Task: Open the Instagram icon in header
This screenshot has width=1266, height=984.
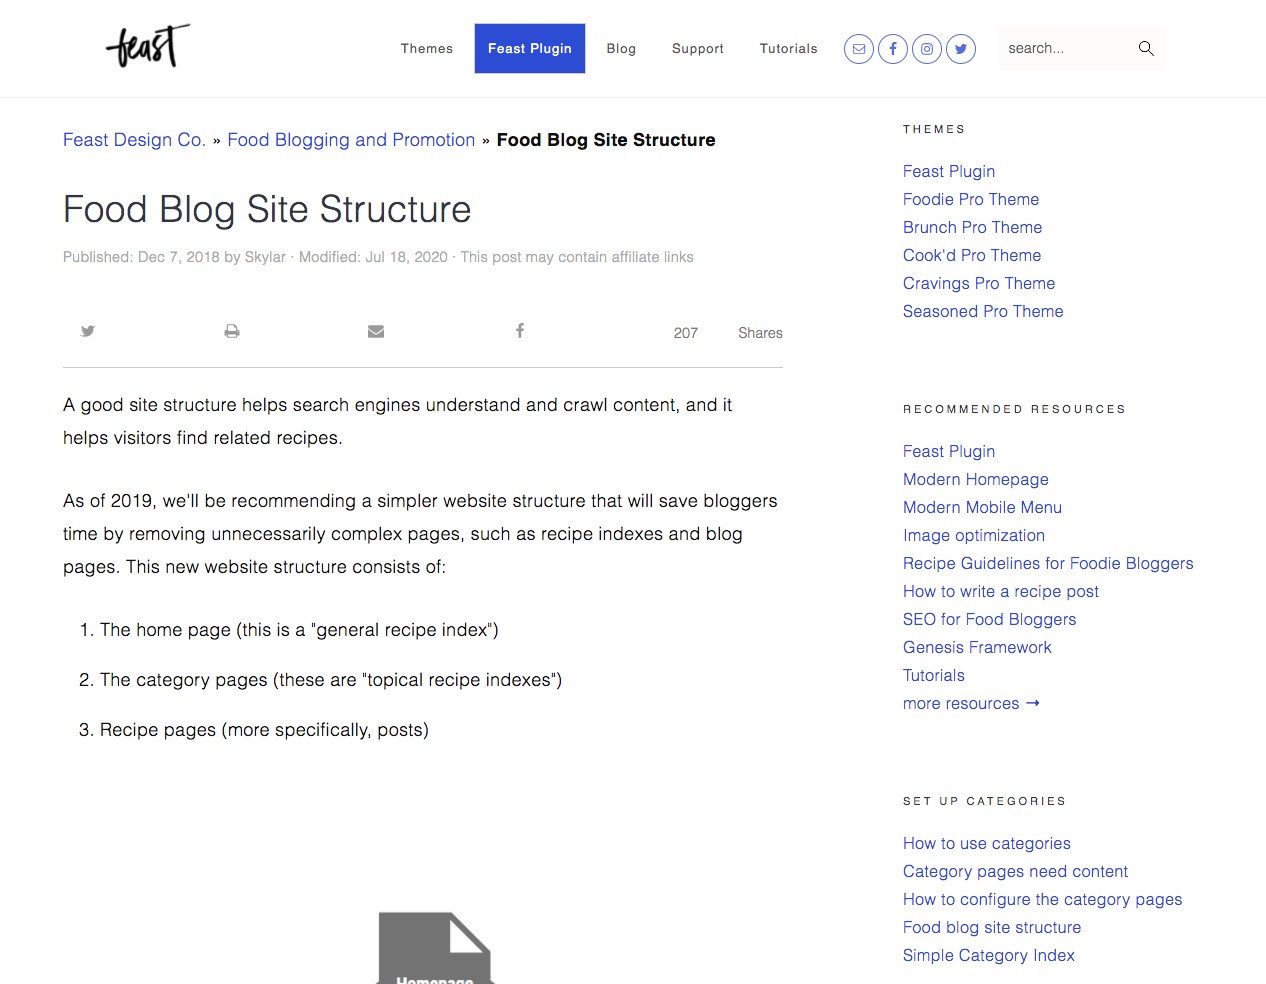Action: tap(927, 49)
